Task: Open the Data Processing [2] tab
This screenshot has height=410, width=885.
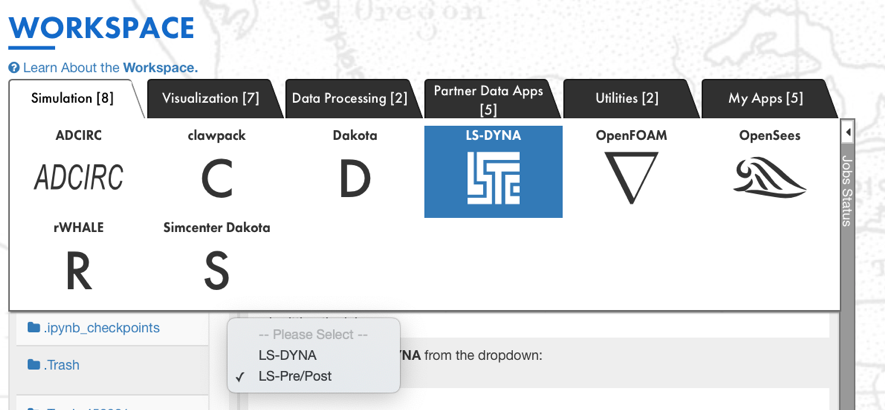Action: [349, 98]
